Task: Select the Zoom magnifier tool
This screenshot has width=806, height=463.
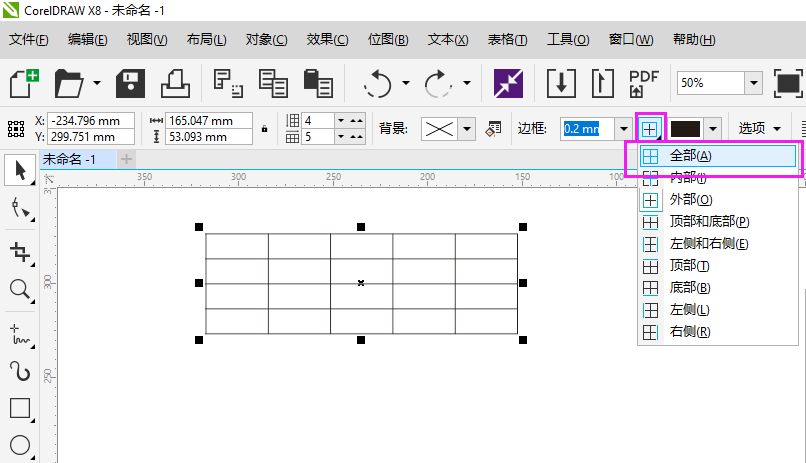Action: [x=19, y=290]
